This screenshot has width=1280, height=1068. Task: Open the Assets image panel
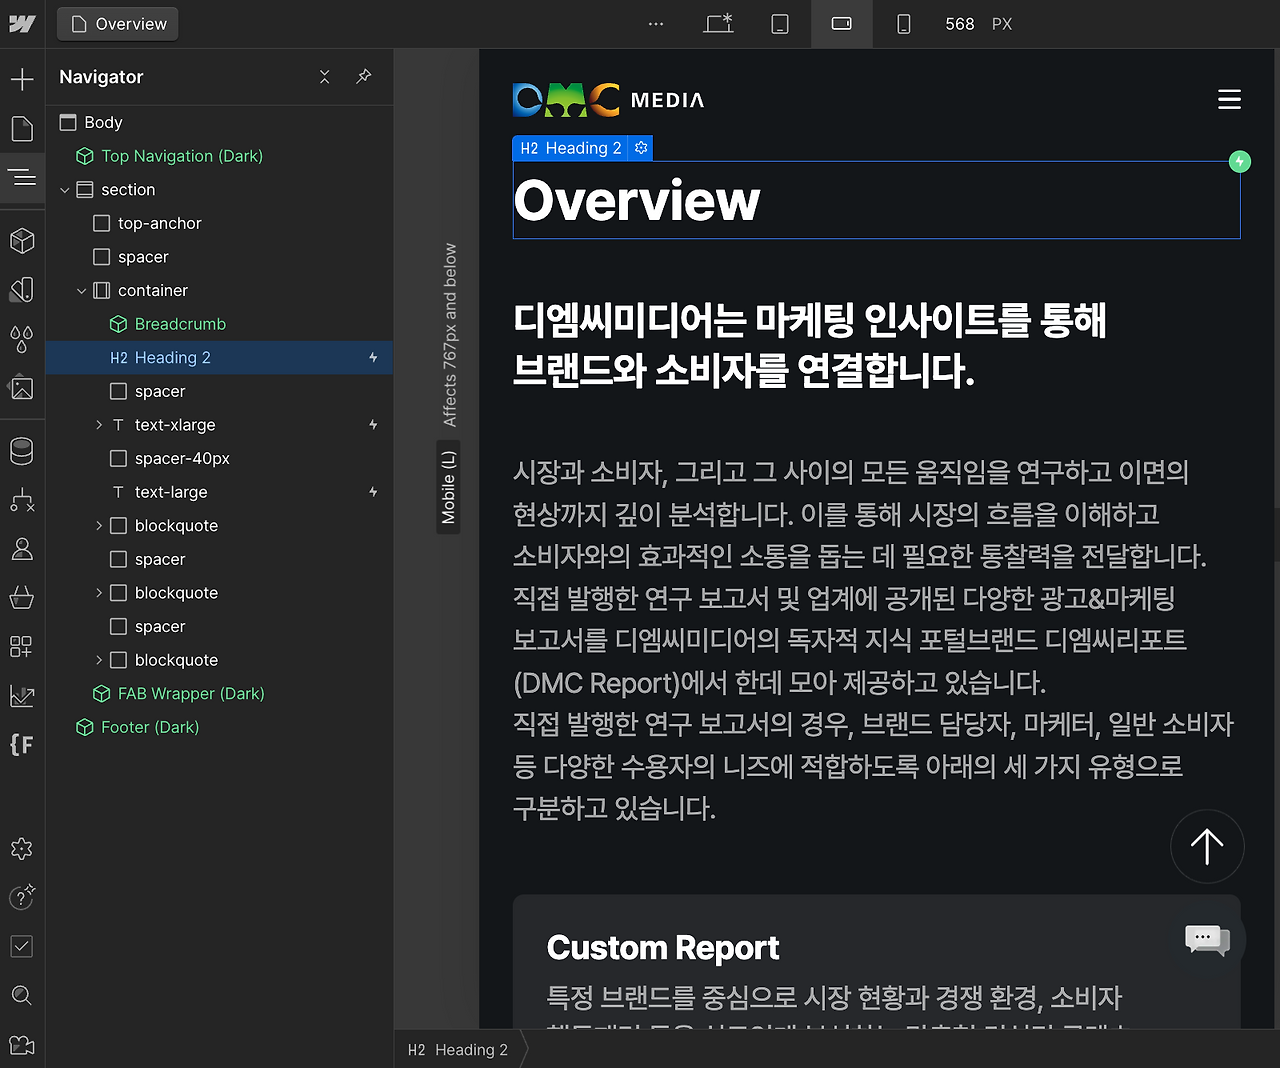coord(22,388)
